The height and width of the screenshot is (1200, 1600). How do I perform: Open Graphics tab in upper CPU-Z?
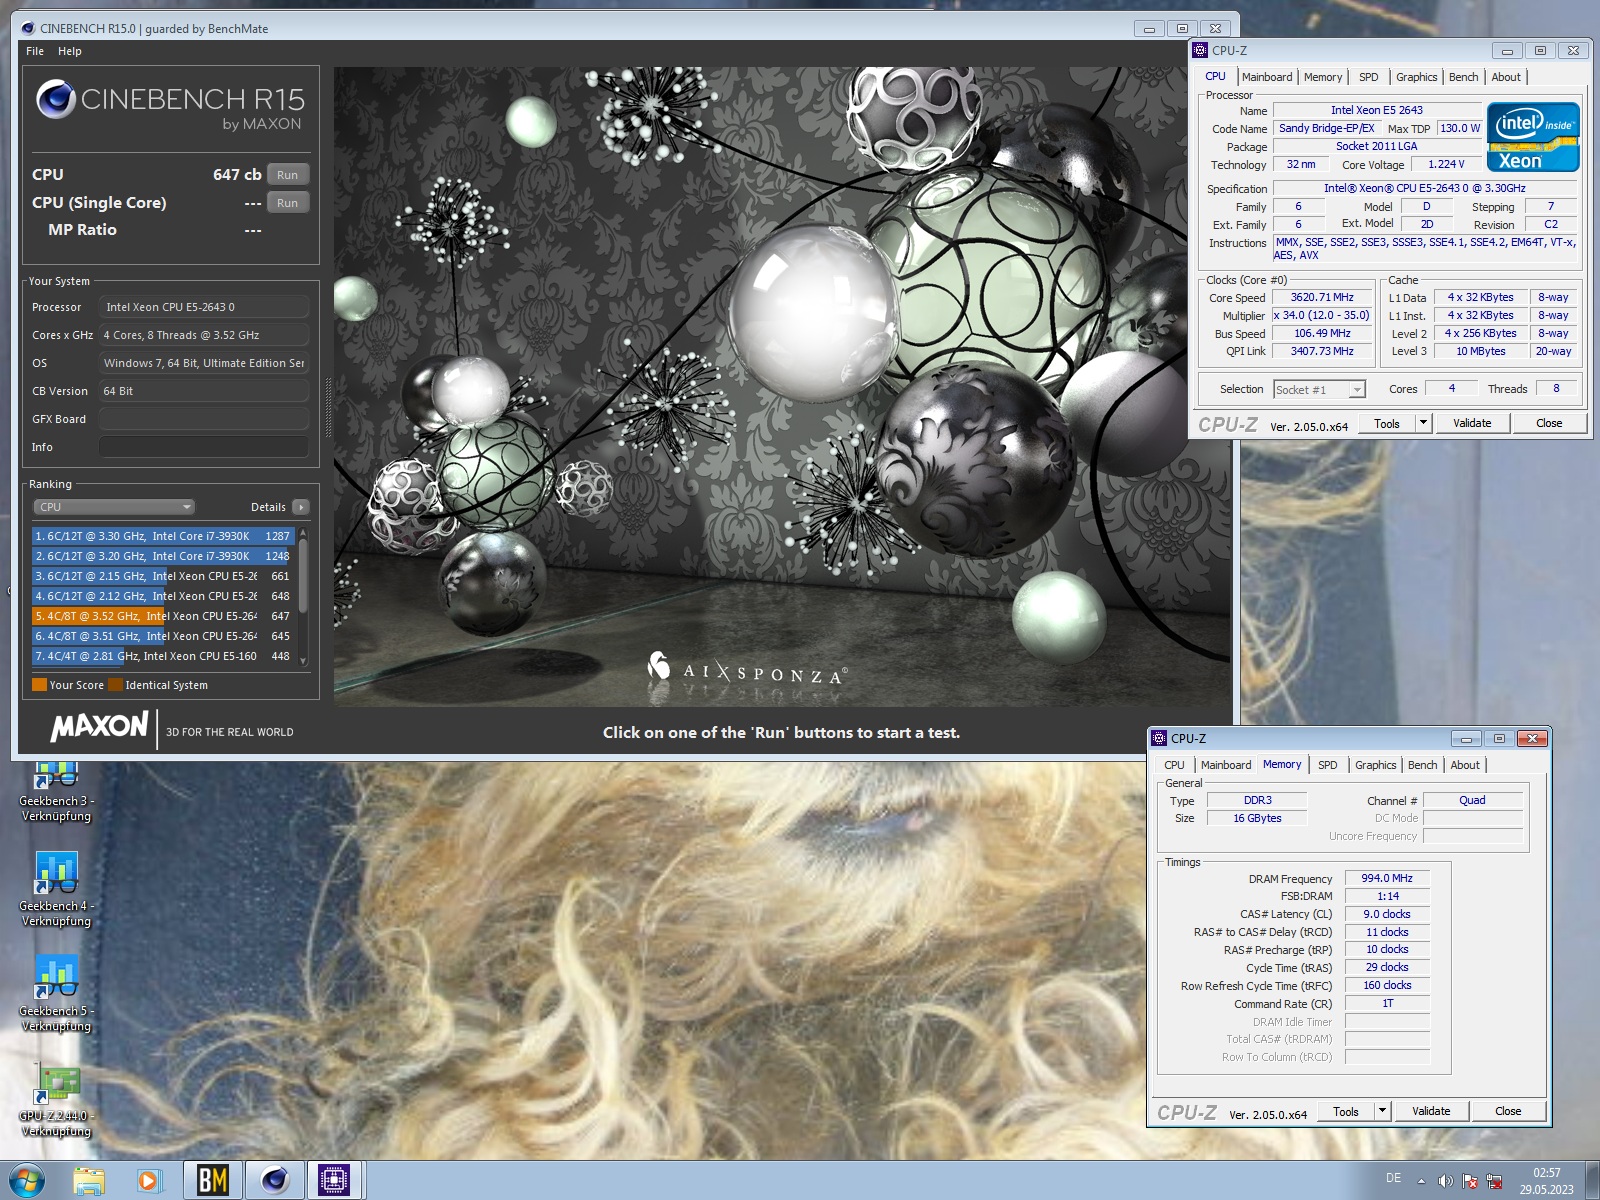click(x=1416, y=77)
